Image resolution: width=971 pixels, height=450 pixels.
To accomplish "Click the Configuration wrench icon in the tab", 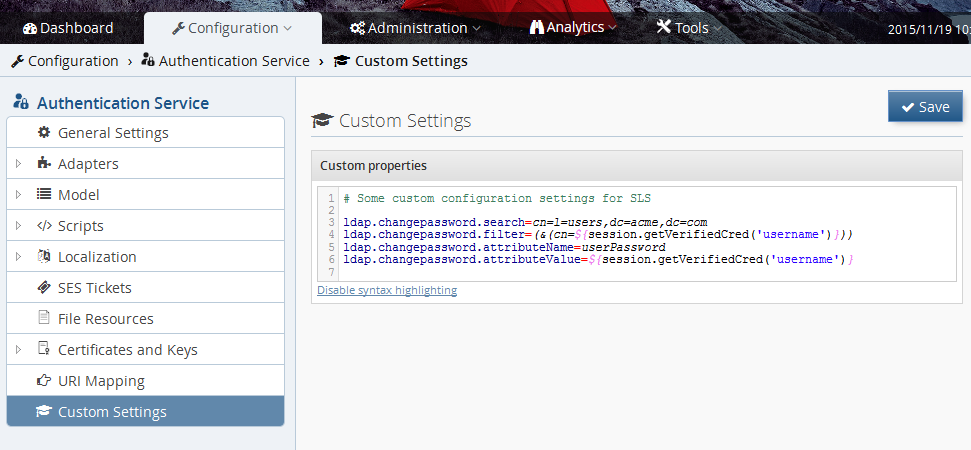I will click(178, 28).
